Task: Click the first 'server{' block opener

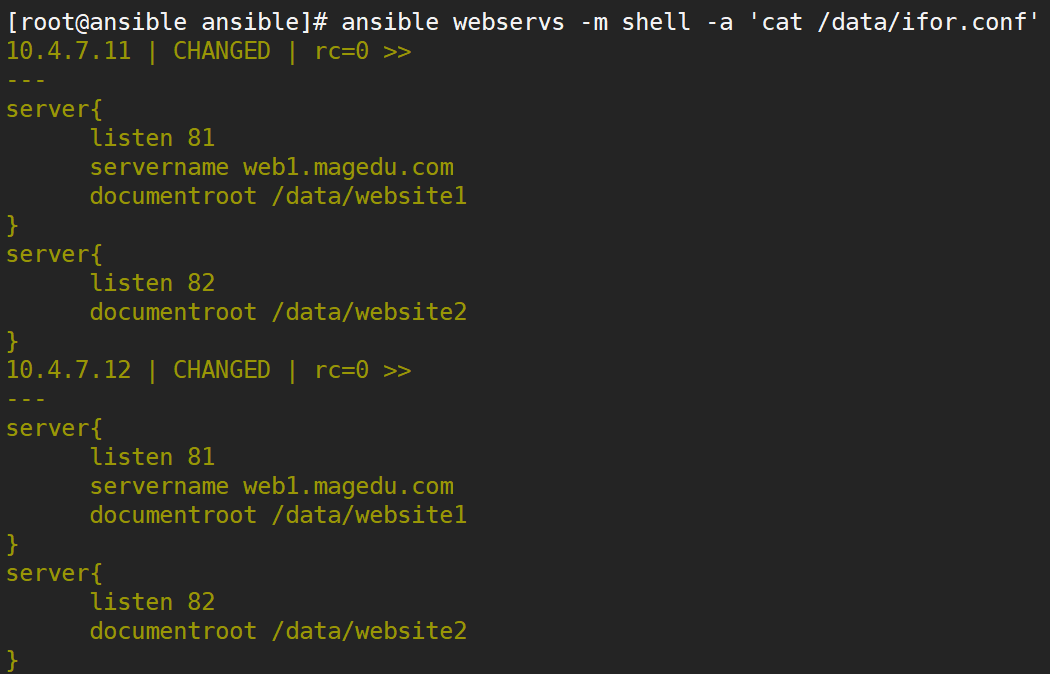Action: (x=54, y=109)
